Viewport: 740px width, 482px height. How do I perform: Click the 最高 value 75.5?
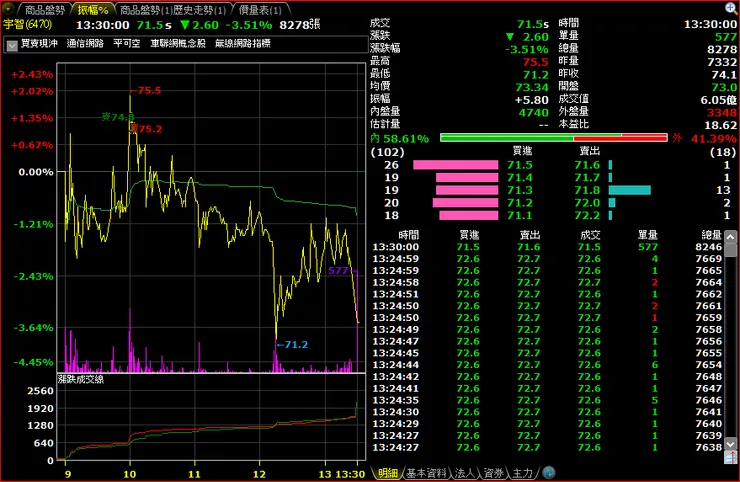[x=535, y=62]
